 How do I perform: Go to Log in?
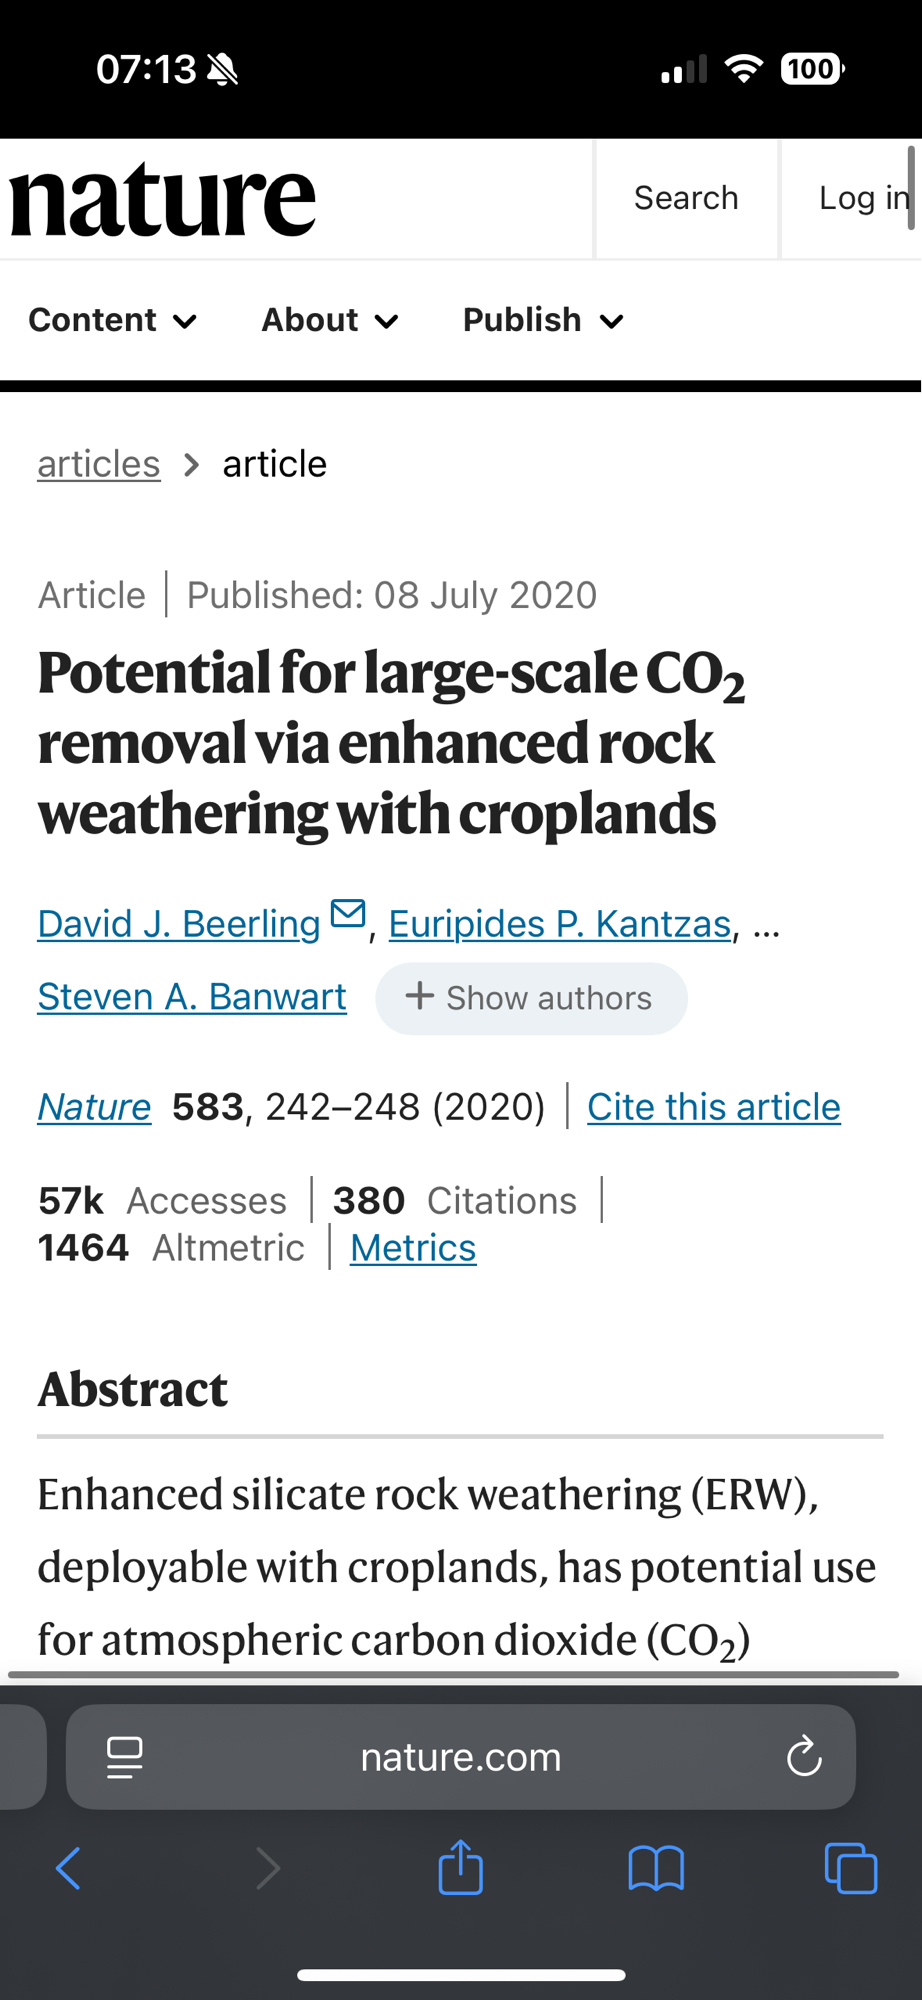tap(862, 198)
